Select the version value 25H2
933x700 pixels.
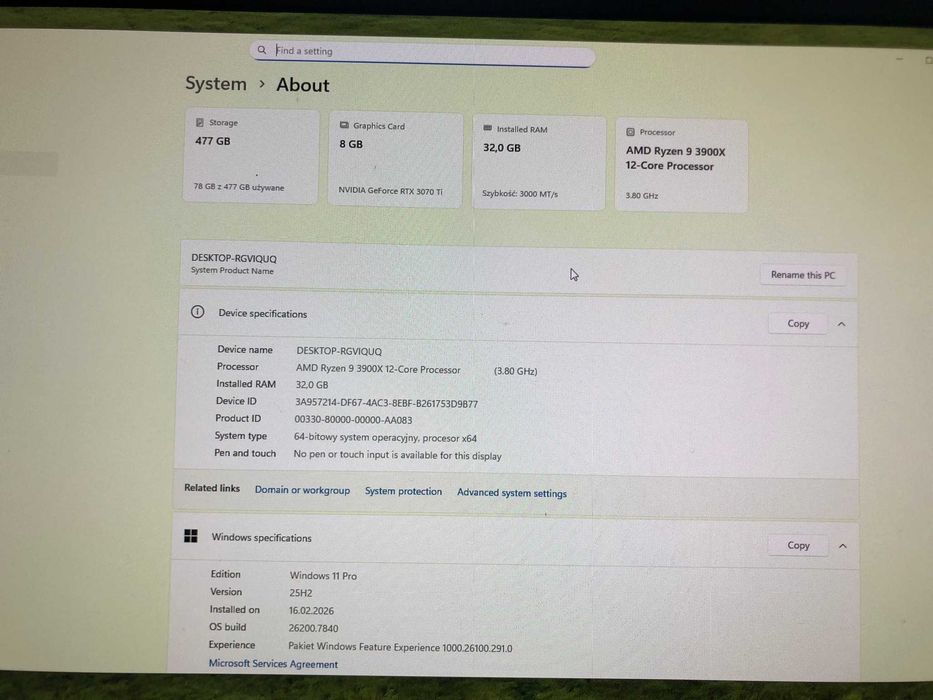[300, 593]
